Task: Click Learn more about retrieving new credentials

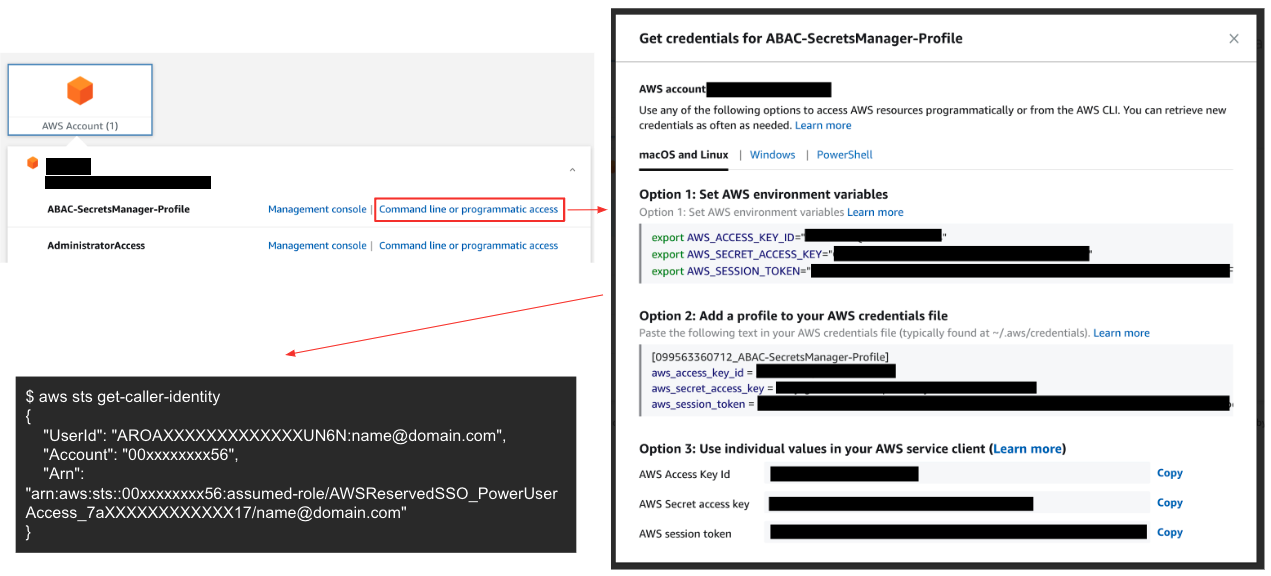Action: [823, 125]
